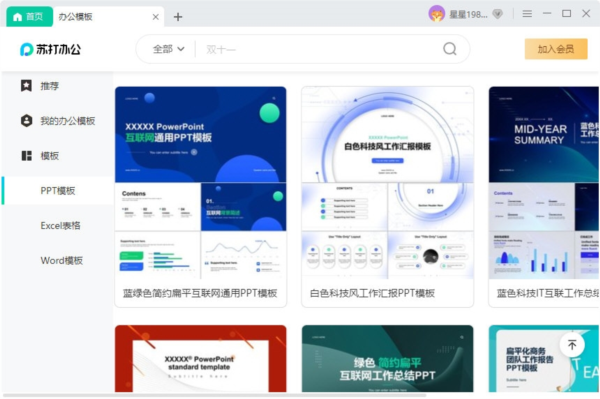
Task: Click the back-to-top arrow button
Action: pos(572,345)
